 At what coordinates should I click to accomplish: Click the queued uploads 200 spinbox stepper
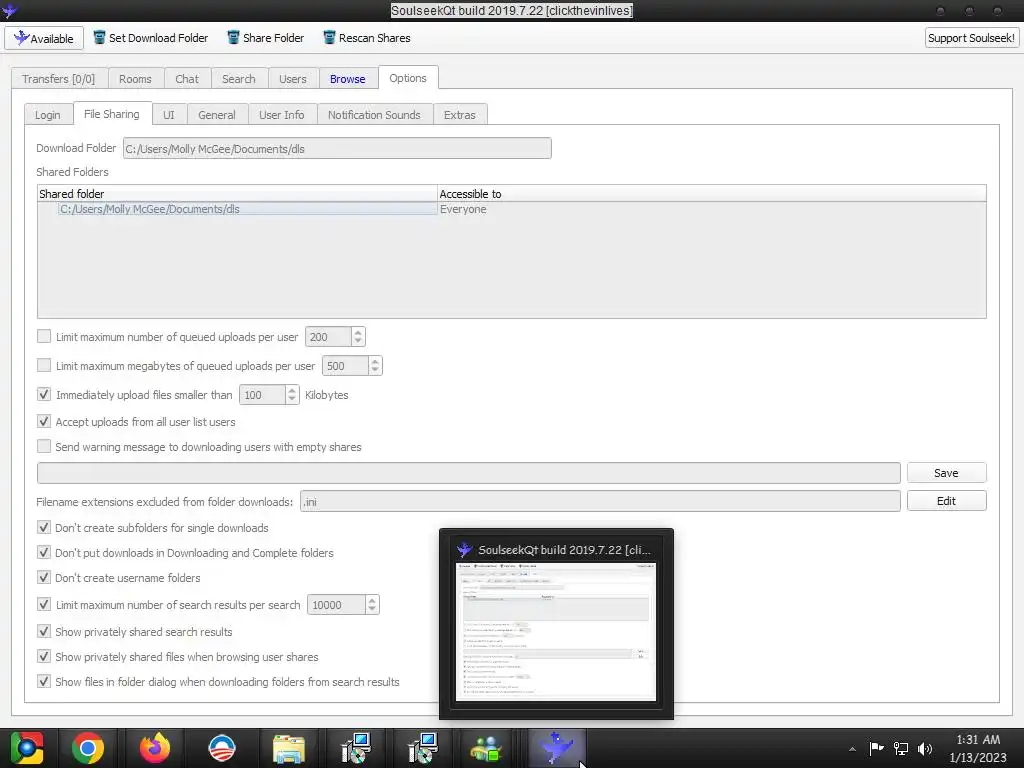click(358, 337)
